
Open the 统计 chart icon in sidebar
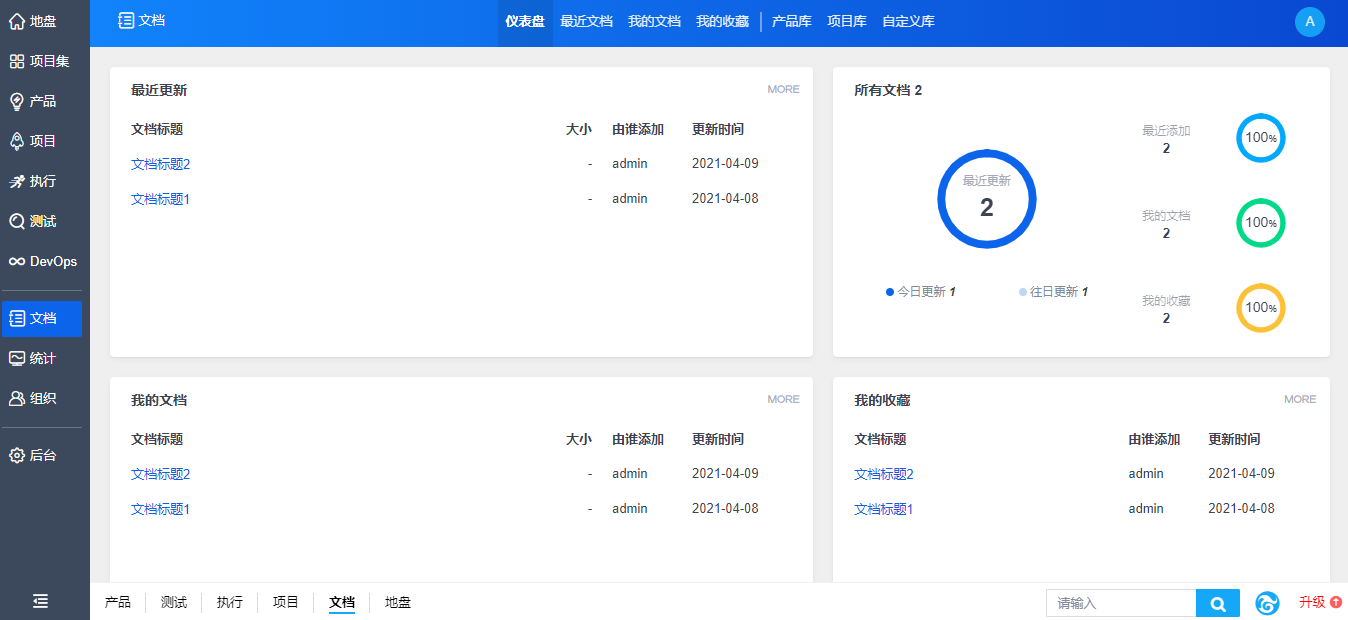pyautogui.click(x=17, y=358)
